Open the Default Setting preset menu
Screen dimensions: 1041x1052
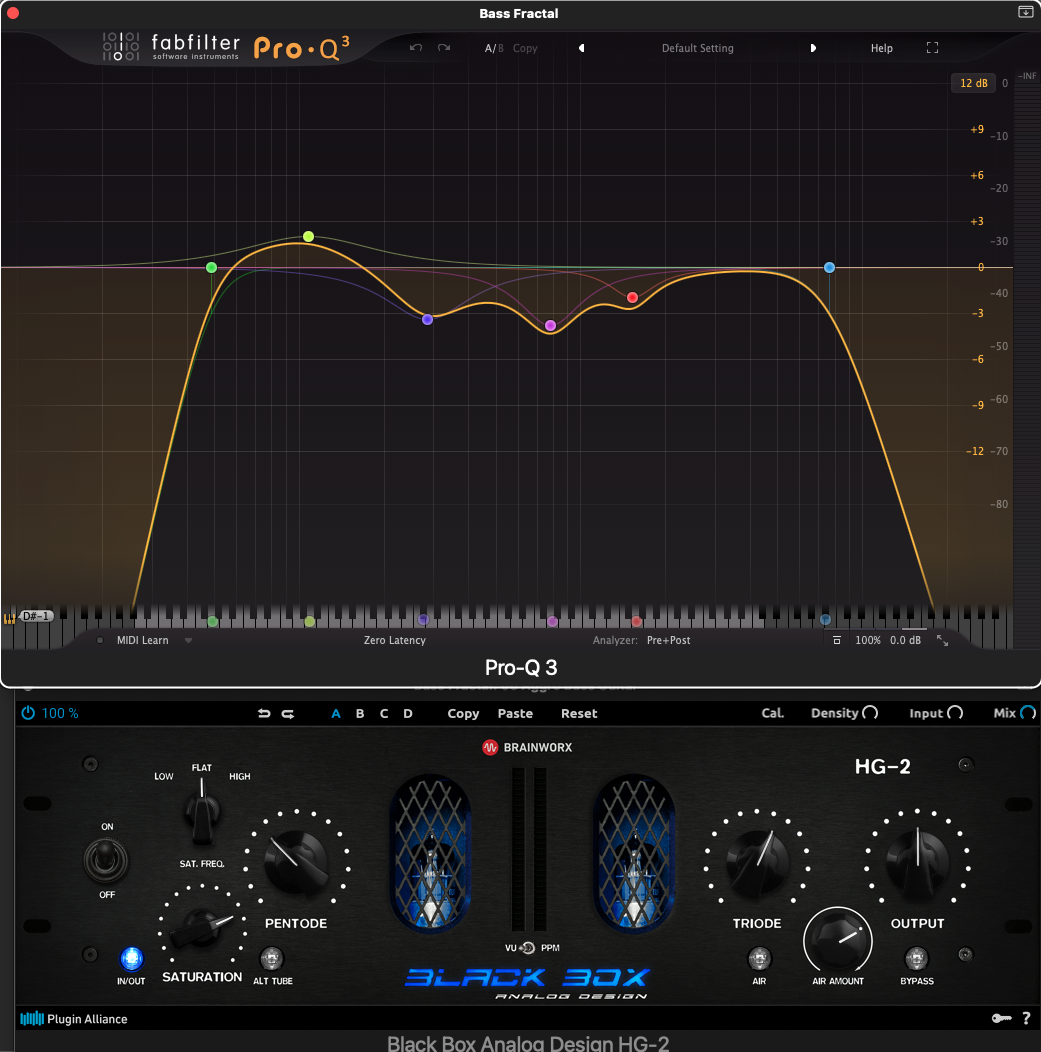698,48
